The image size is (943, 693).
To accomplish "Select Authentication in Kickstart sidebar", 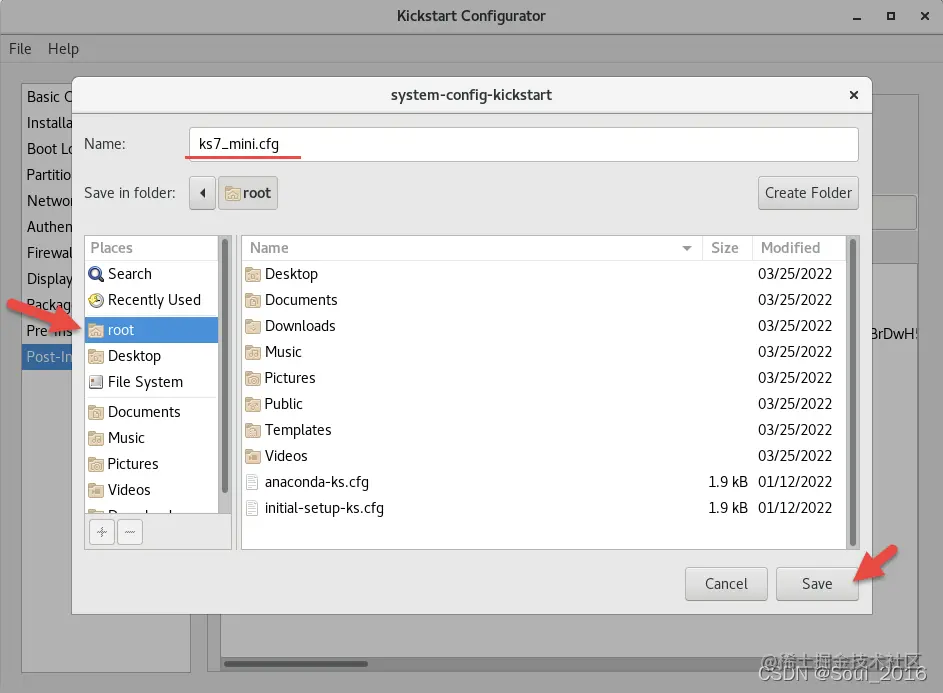I will tap(48, 227).
